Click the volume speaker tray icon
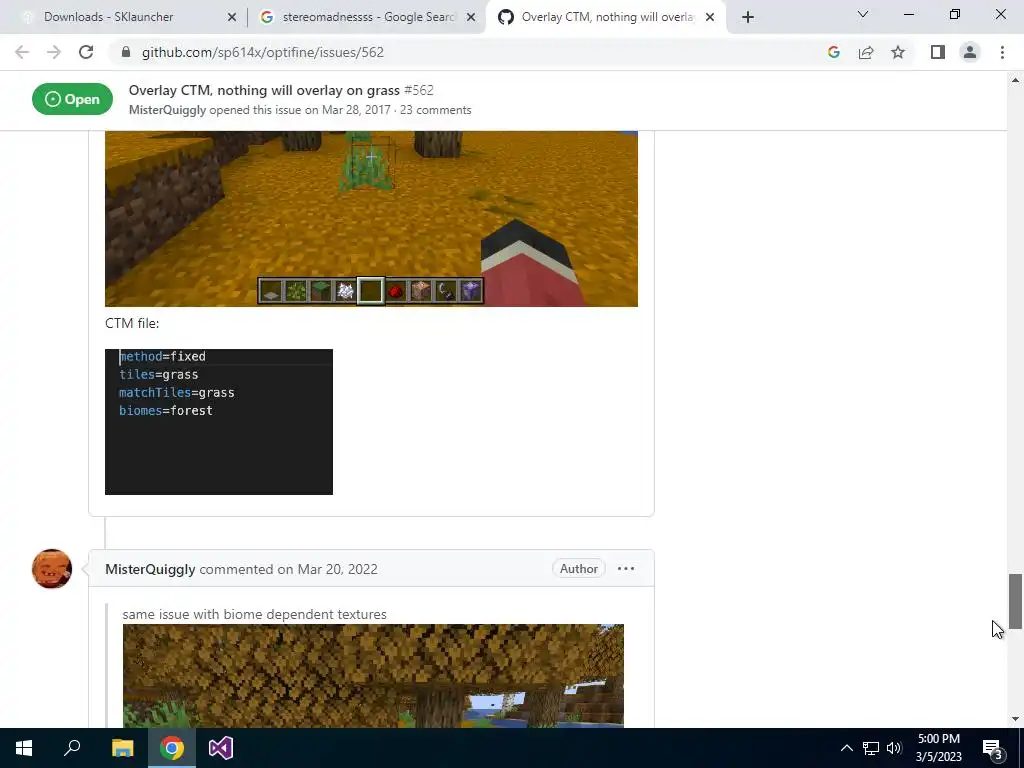1024x768 pixels. tap(894, 748)
